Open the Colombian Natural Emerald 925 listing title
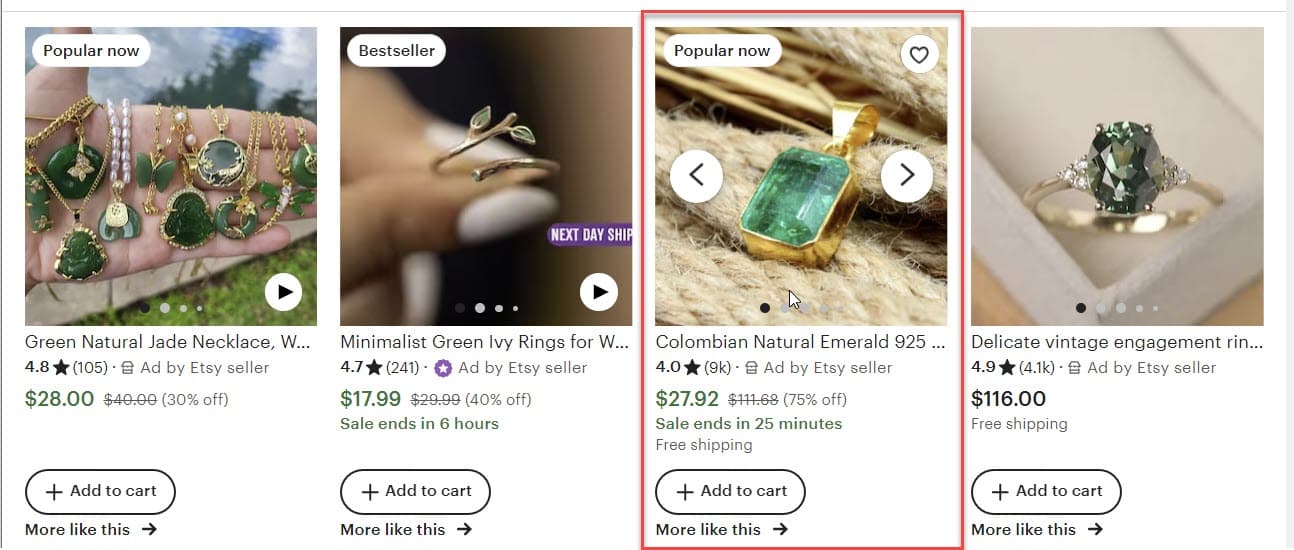The image size is (1294, 550). click(x=800, y=342)
